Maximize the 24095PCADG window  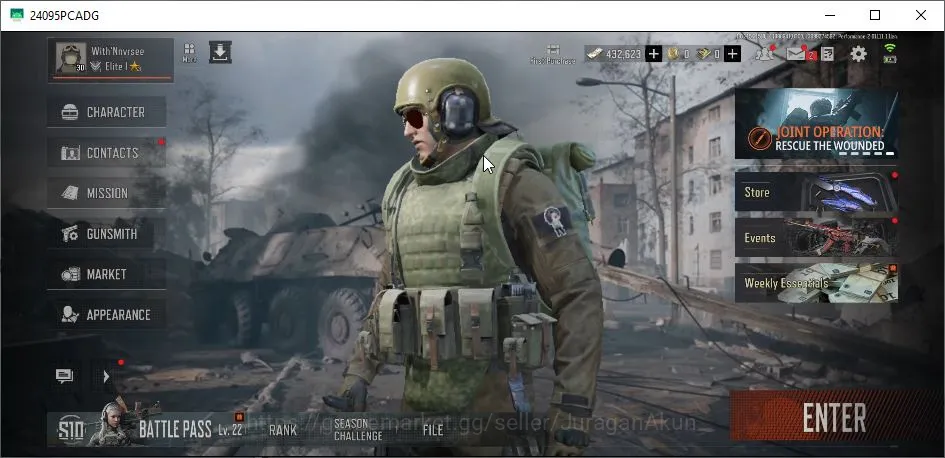pyautogui.click(x=874, y=15)
